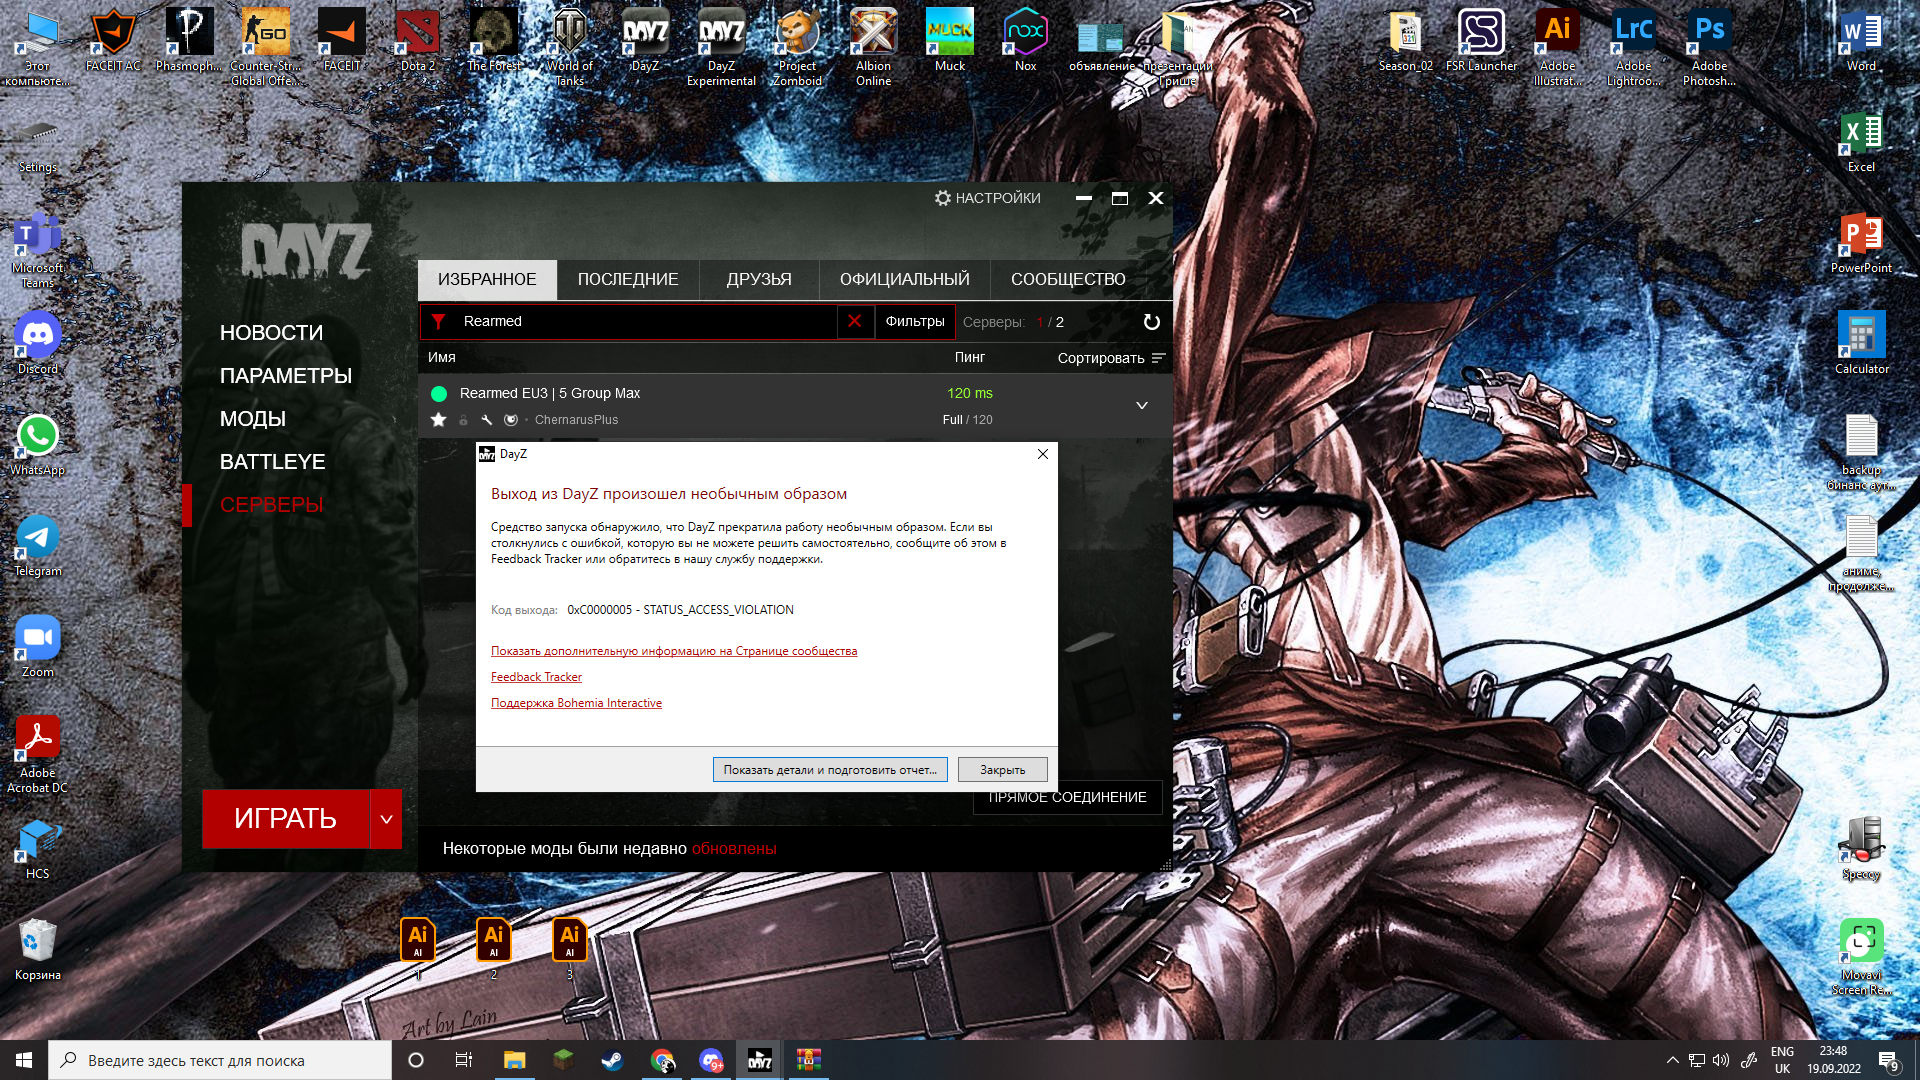Select the Discord desktop icon
This screenshot has width=1920, height=1080.
pyautogui.click(x=37, y=343)
